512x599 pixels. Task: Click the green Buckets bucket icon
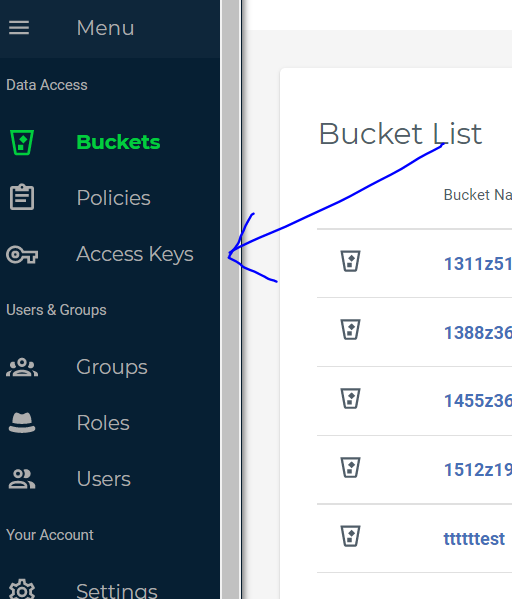point(22,142)
